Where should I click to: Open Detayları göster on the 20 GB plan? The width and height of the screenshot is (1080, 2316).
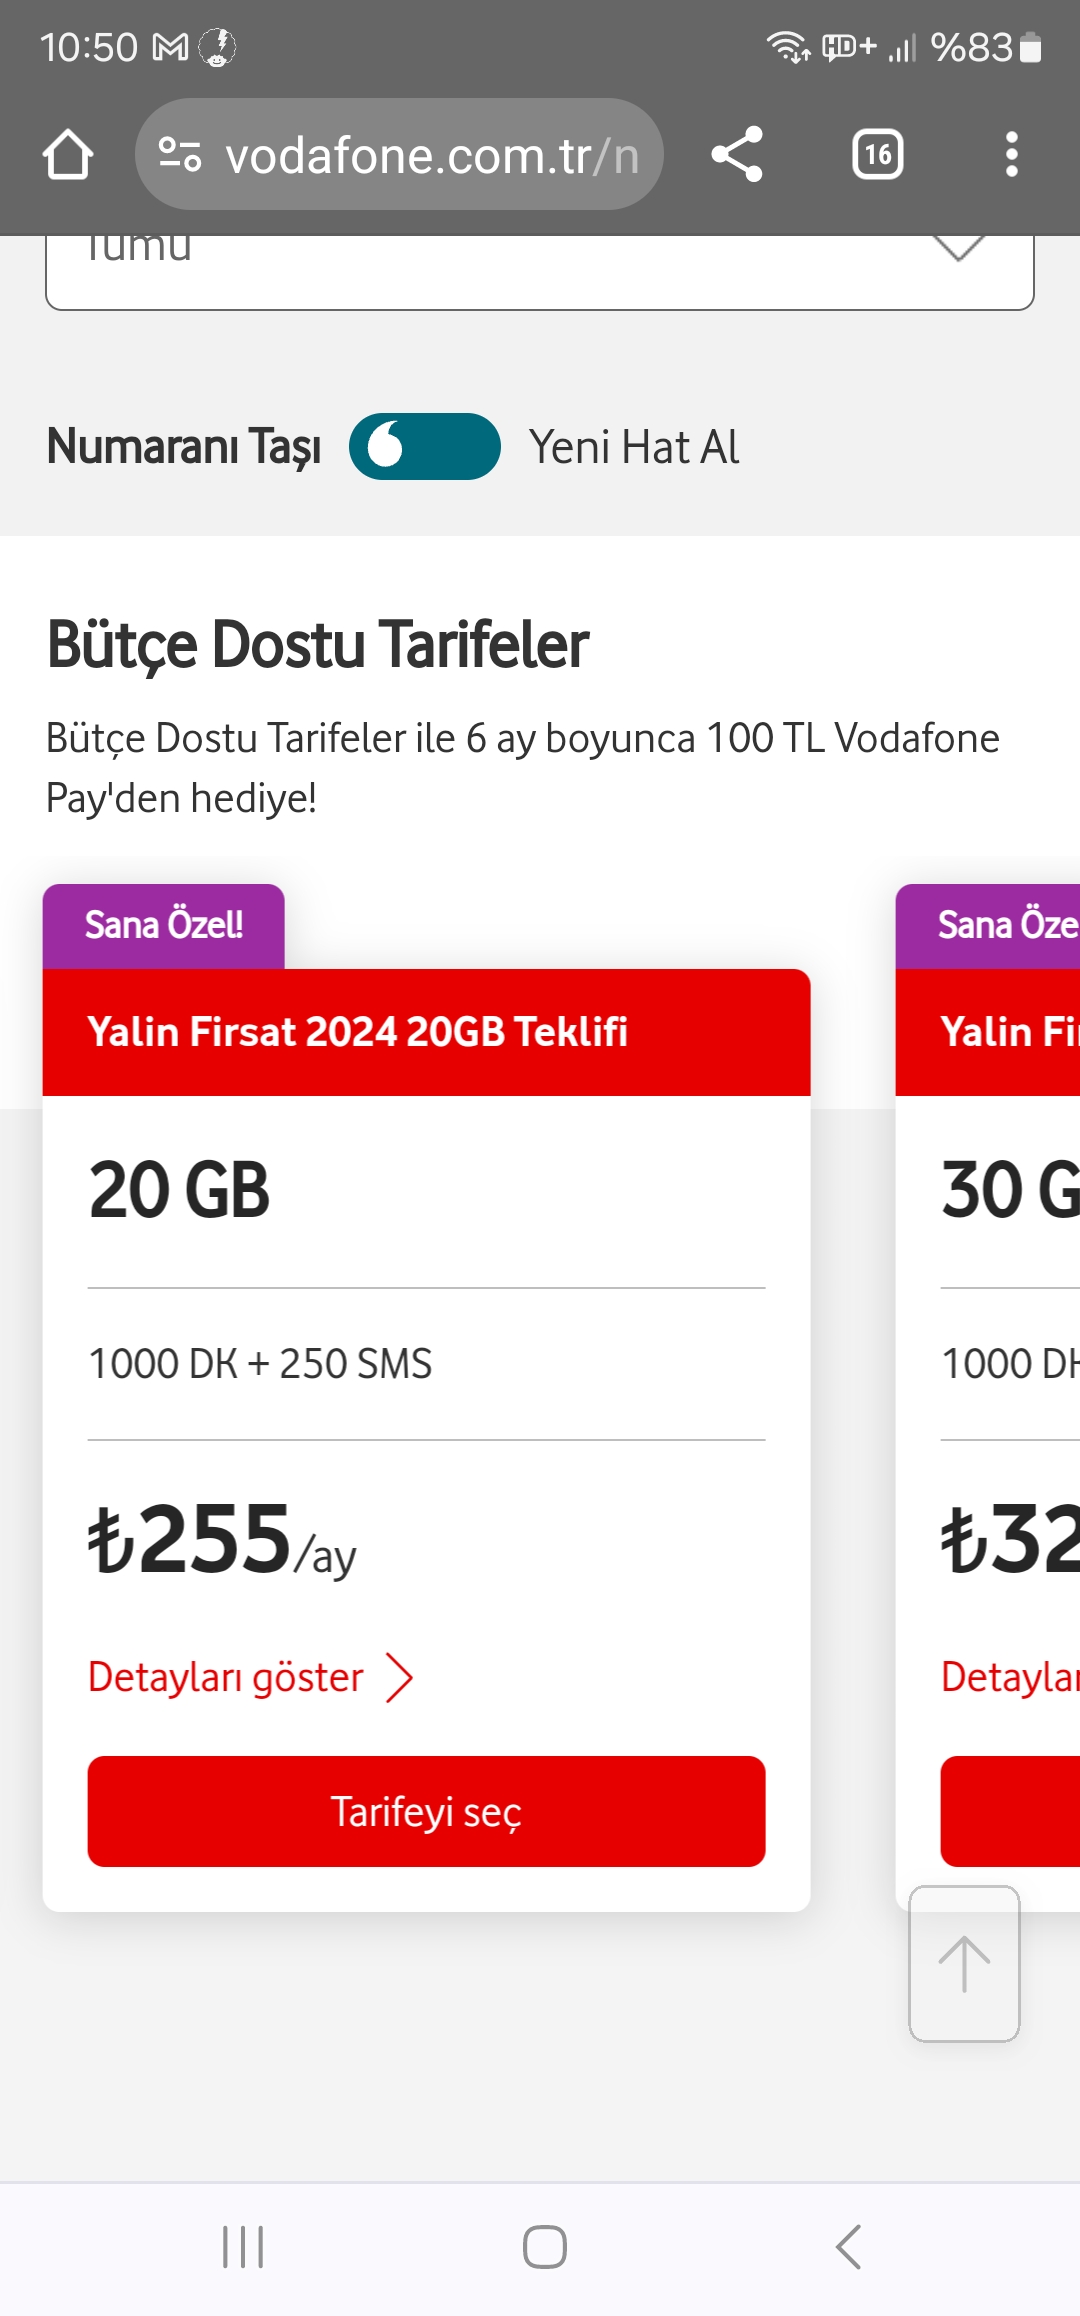pos(226,1678)
